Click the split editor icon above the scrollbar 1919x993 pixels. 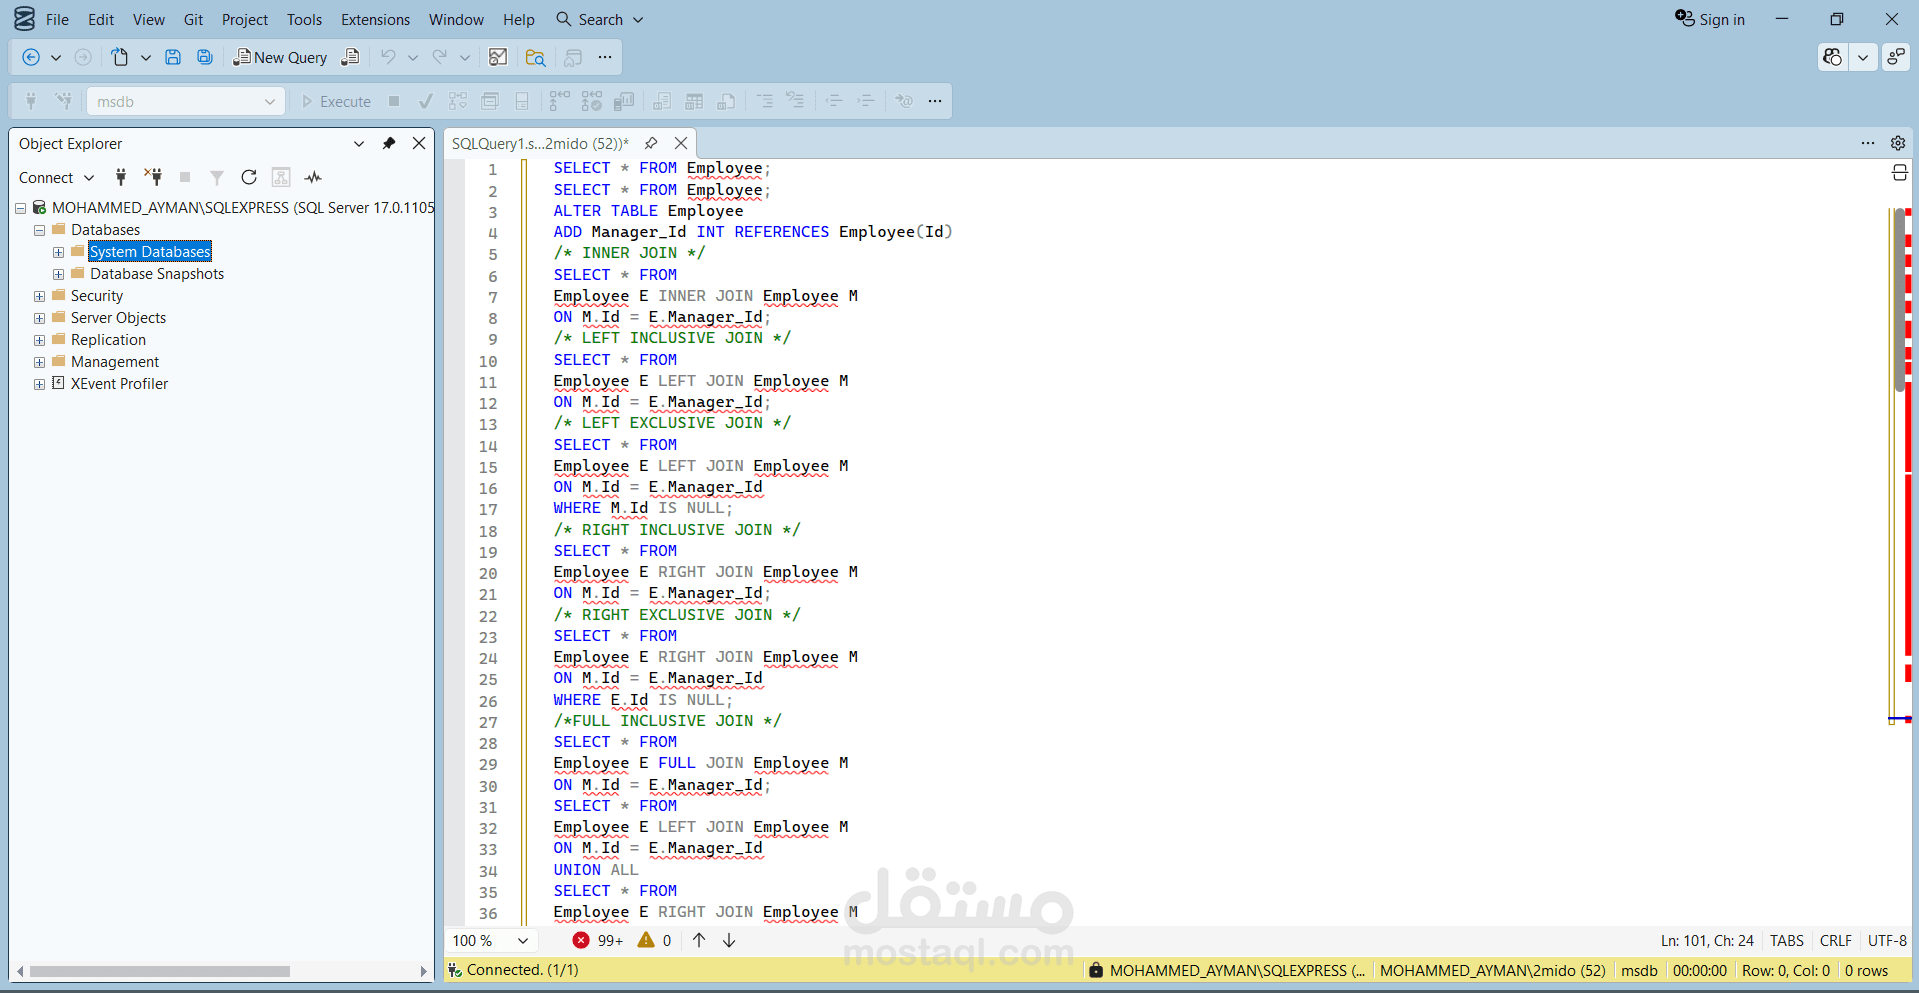pyautogui.click(x=1900, y=173)
